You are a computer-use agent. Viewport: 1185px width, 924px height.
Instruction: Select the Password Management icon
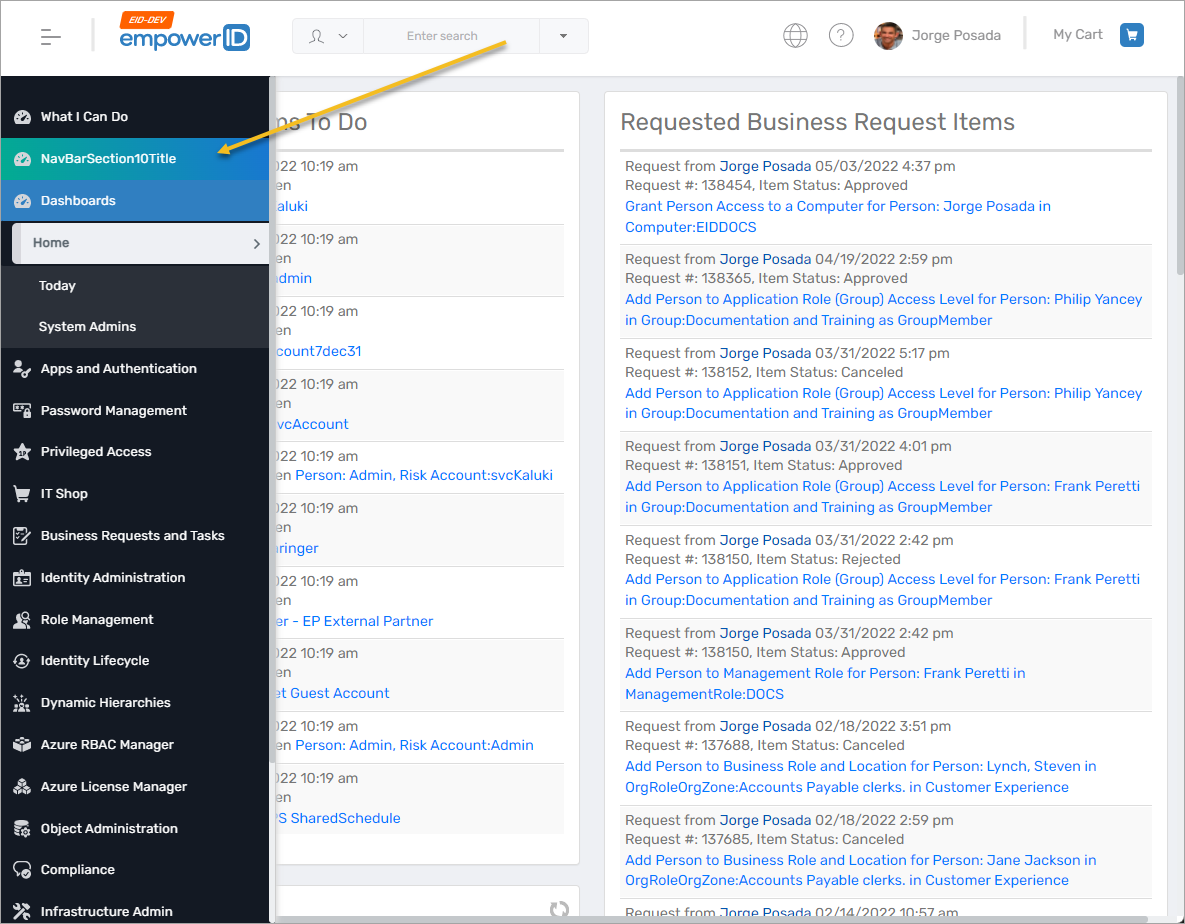tap(21, 410)
